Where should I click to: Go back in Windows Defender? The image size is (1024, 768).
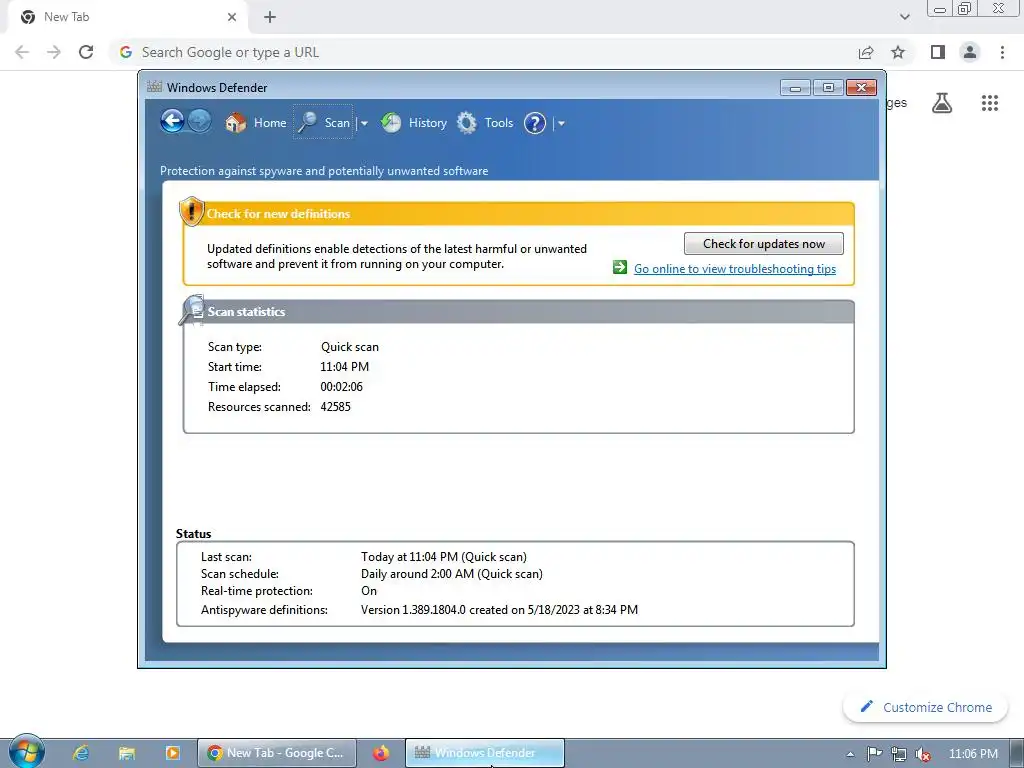click(172, 121)
